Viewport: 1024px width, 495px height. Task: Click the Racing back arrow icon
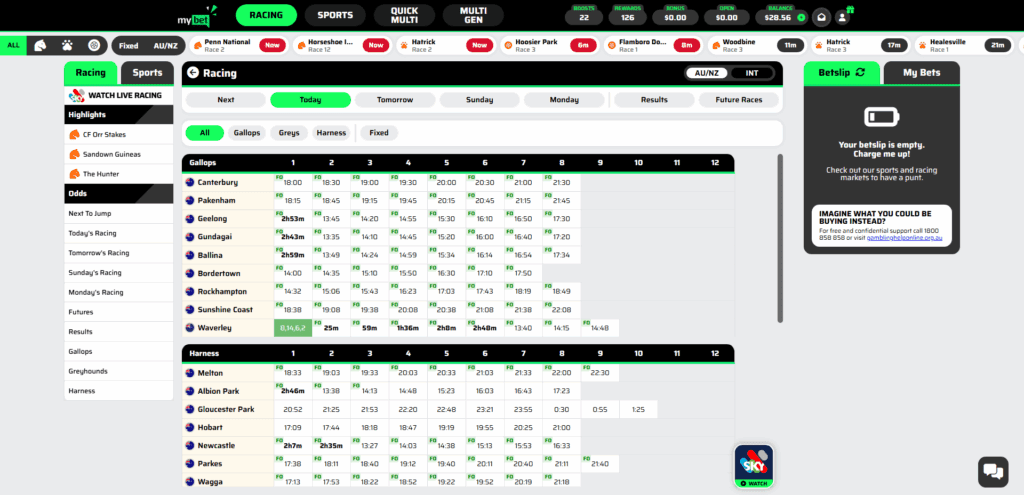coord(193,73)
